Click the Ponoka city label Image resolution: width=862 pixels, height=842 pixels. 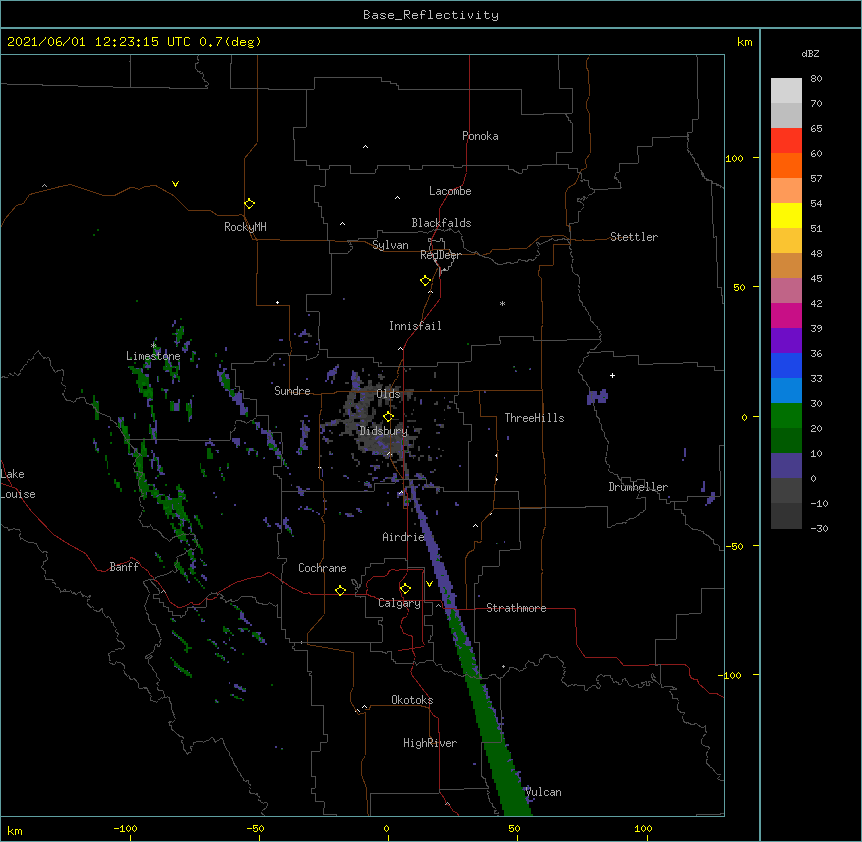coord(480,136)
